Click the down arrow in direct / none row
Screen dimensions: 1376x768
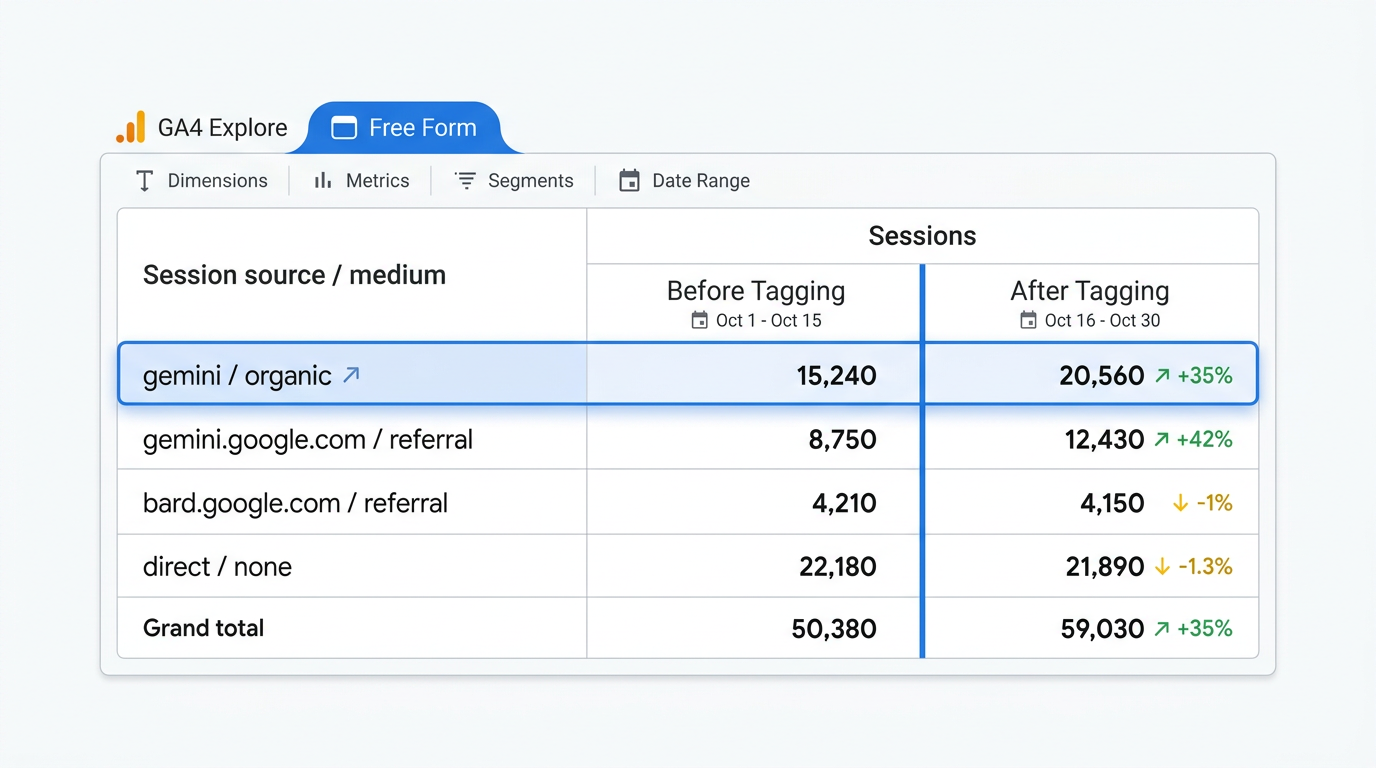pyautogui.click(x=1162, y=567)
